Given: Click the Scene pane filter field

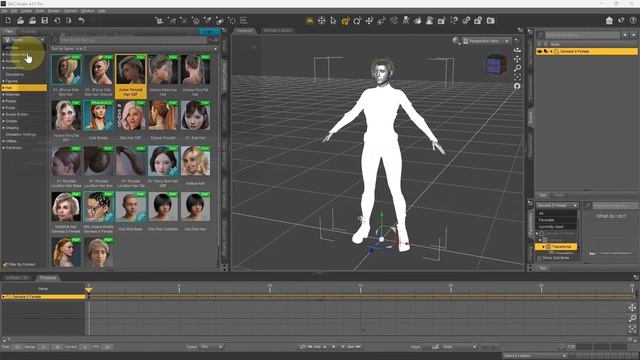Looking at the screenshot, I should pyautogui.click(x=582, y=35).
